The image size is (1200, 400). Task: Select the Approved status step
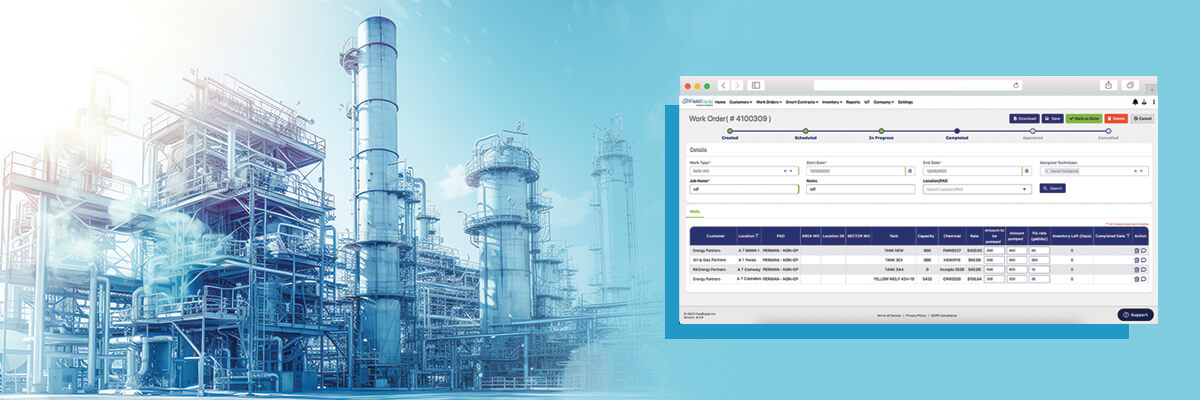click(1032, 131)
